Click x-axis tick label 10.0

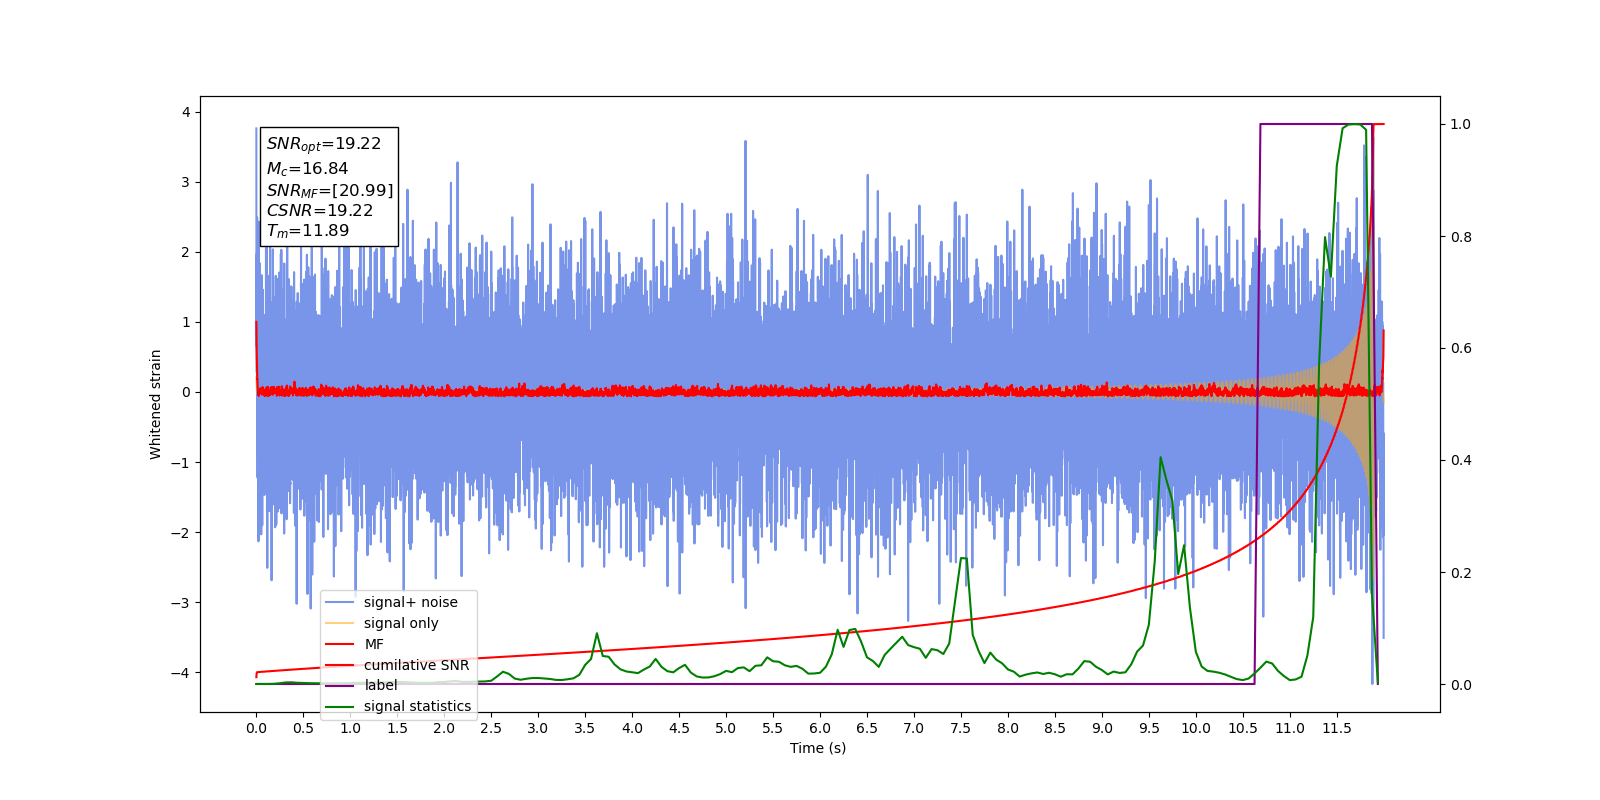(x=1196, y=728)
